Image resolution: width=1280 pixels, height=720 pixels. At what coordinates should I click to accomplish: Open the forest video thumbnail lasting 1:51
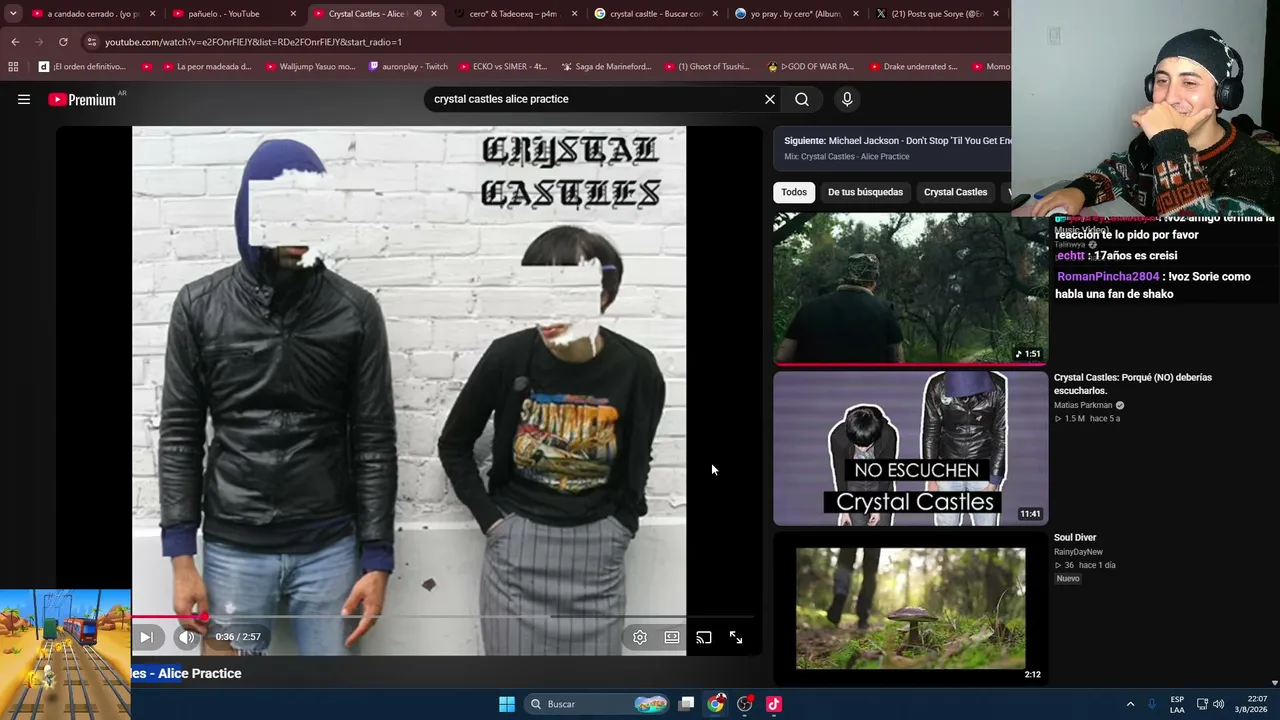point(910,288)
